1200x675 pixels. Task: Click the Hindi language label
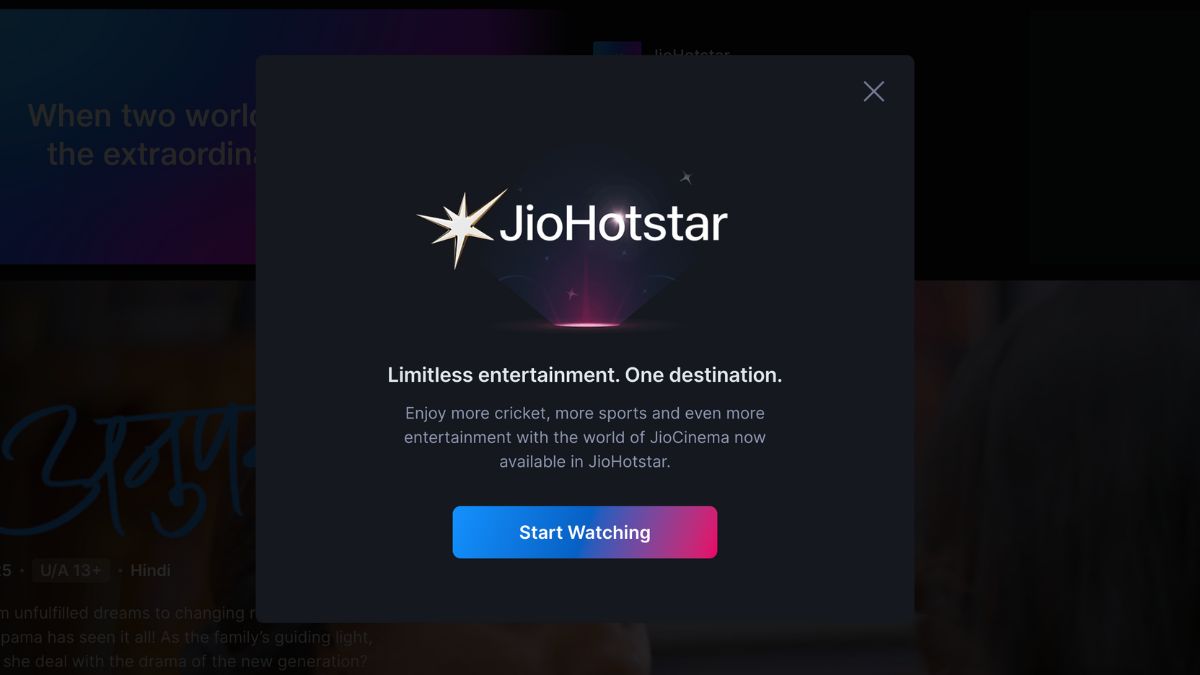[150, 570]
